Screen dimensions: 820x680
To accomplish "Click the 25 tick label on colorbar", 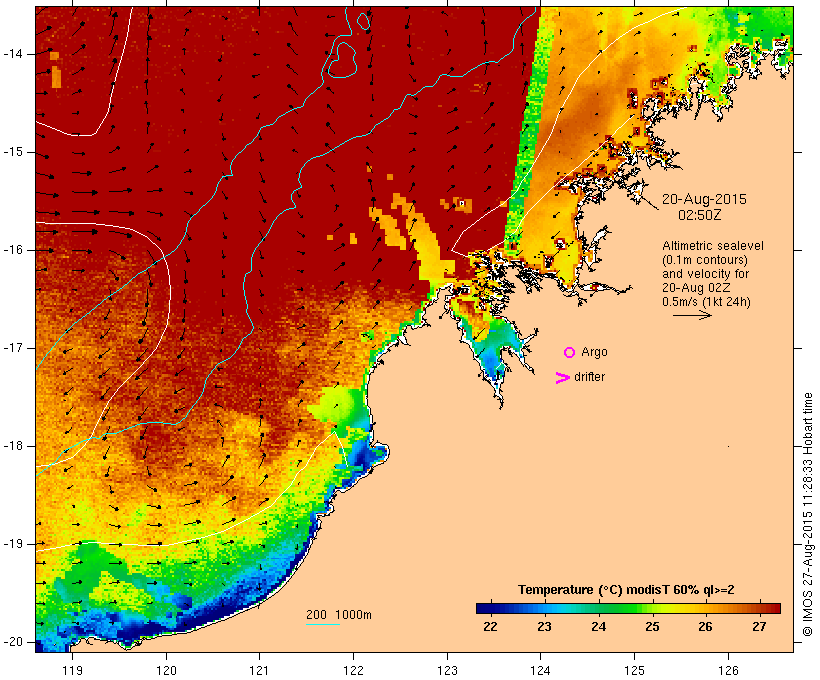I will (x=652, y=627).
